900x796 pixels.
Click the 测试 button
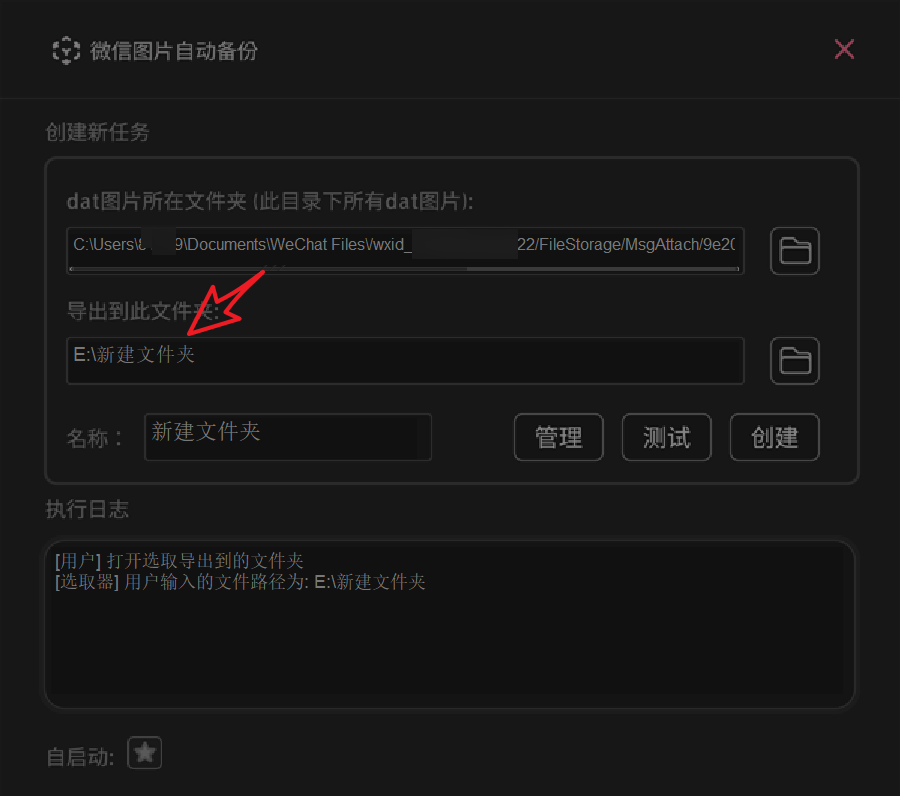pos(666,437)
